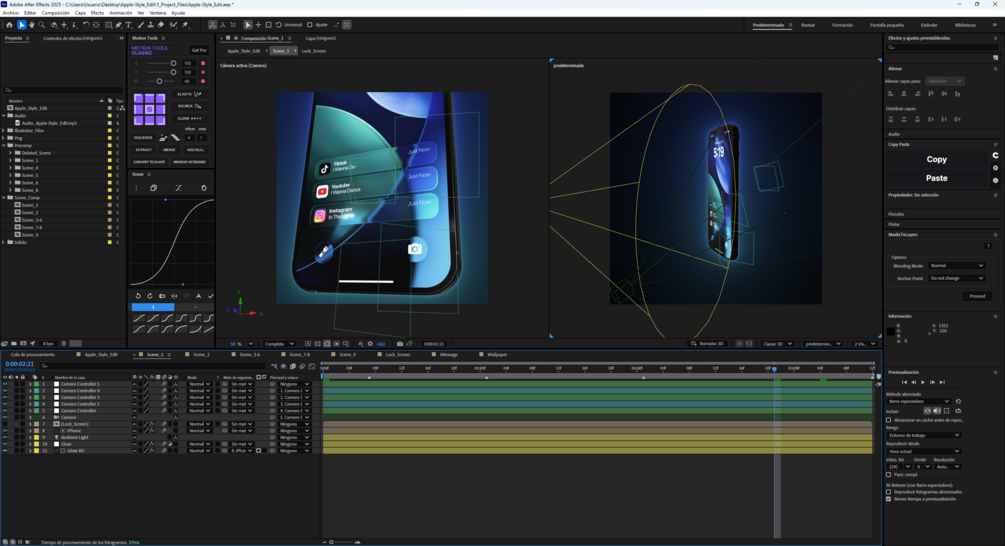Check Almacenar en caché antes de reproducir
This screenshot has width=1005, height=546.
888,420
